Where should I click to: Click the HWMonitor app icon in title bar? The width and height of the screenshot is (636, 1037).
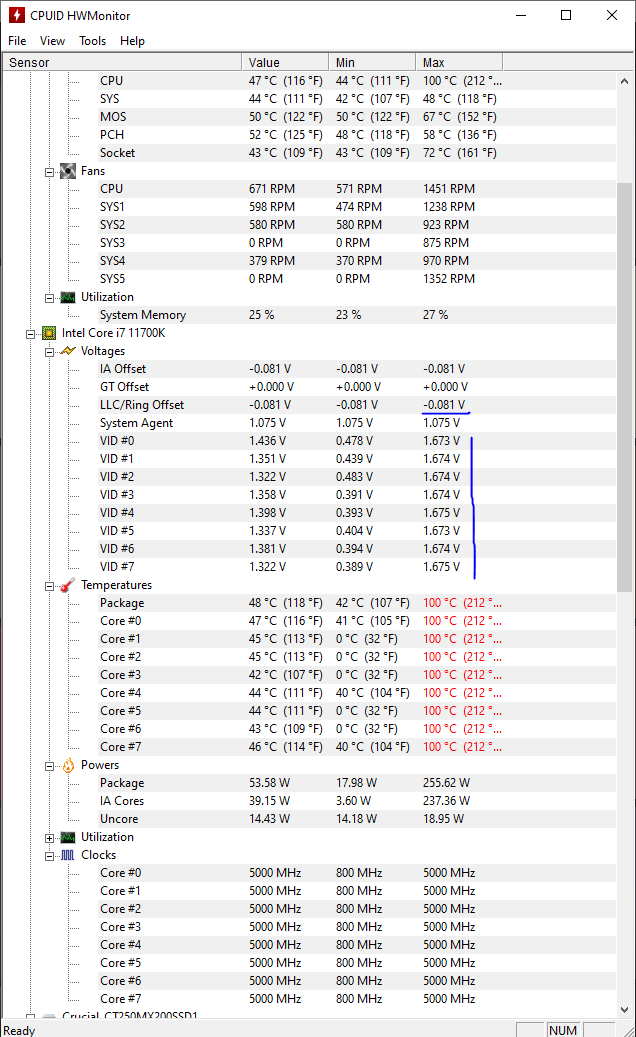(16, 15)
